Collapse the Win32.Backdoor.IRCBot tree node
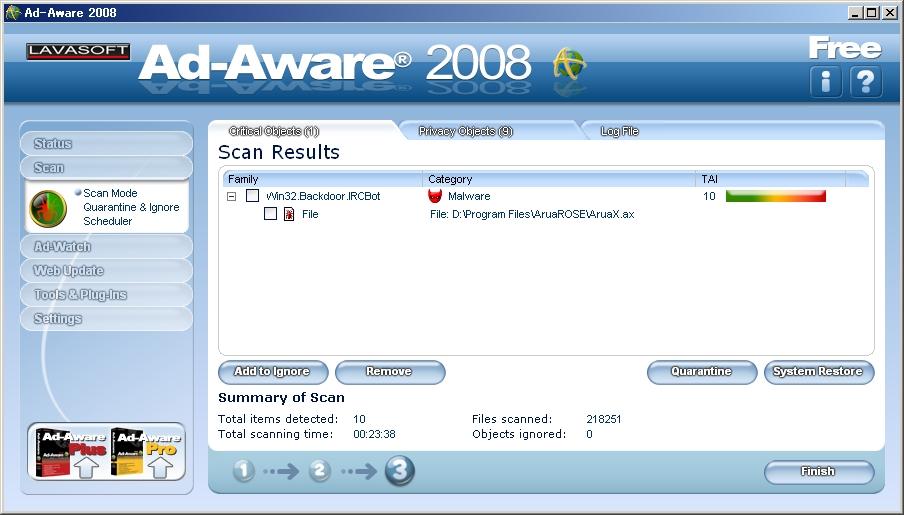 coord(232,196)
